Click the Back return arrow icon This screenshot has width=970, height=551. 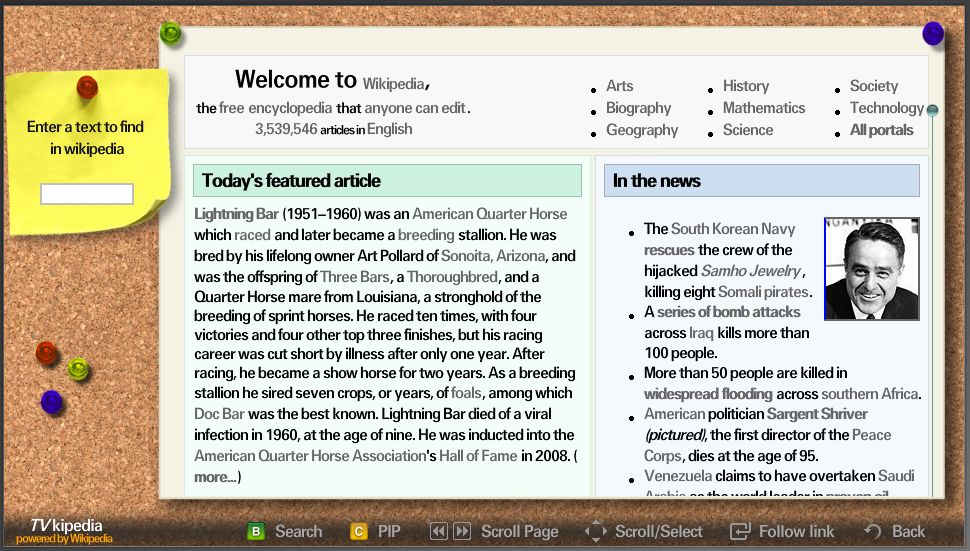click(873, 531)
